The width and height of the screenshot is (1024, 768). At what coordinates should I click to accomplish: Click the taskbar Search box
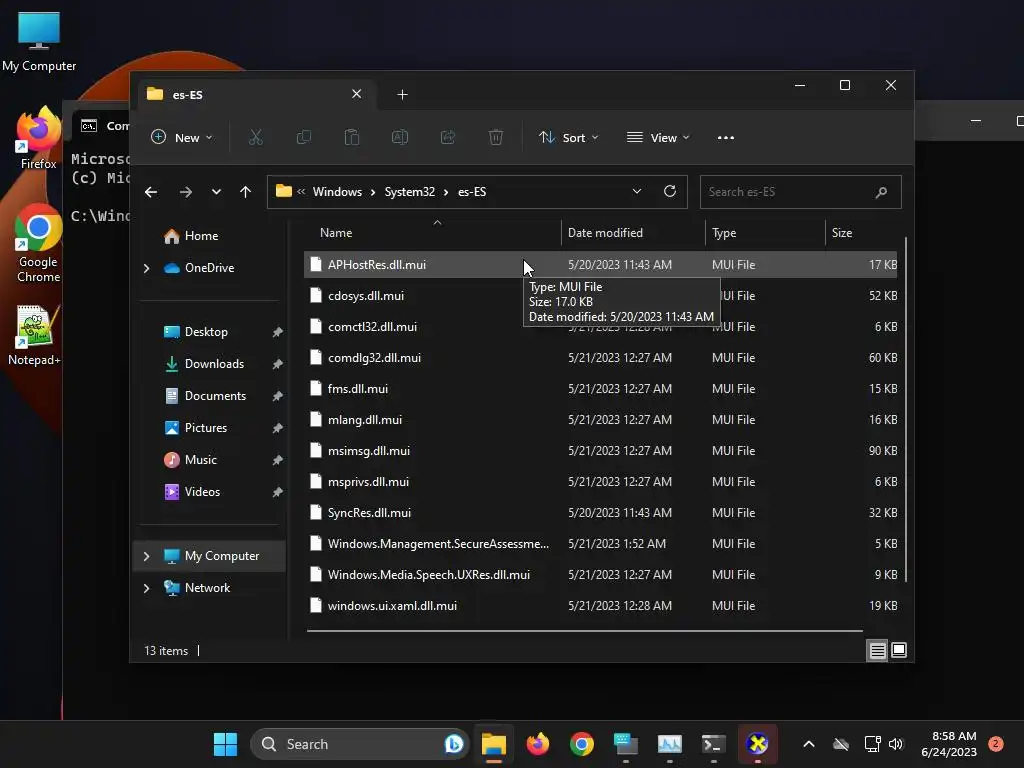(359, 744)
